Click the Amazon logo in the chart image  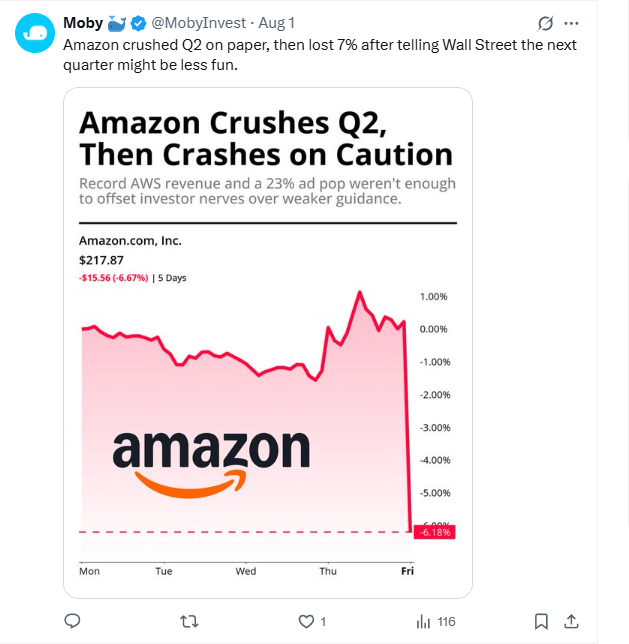[x=210, y=460]
